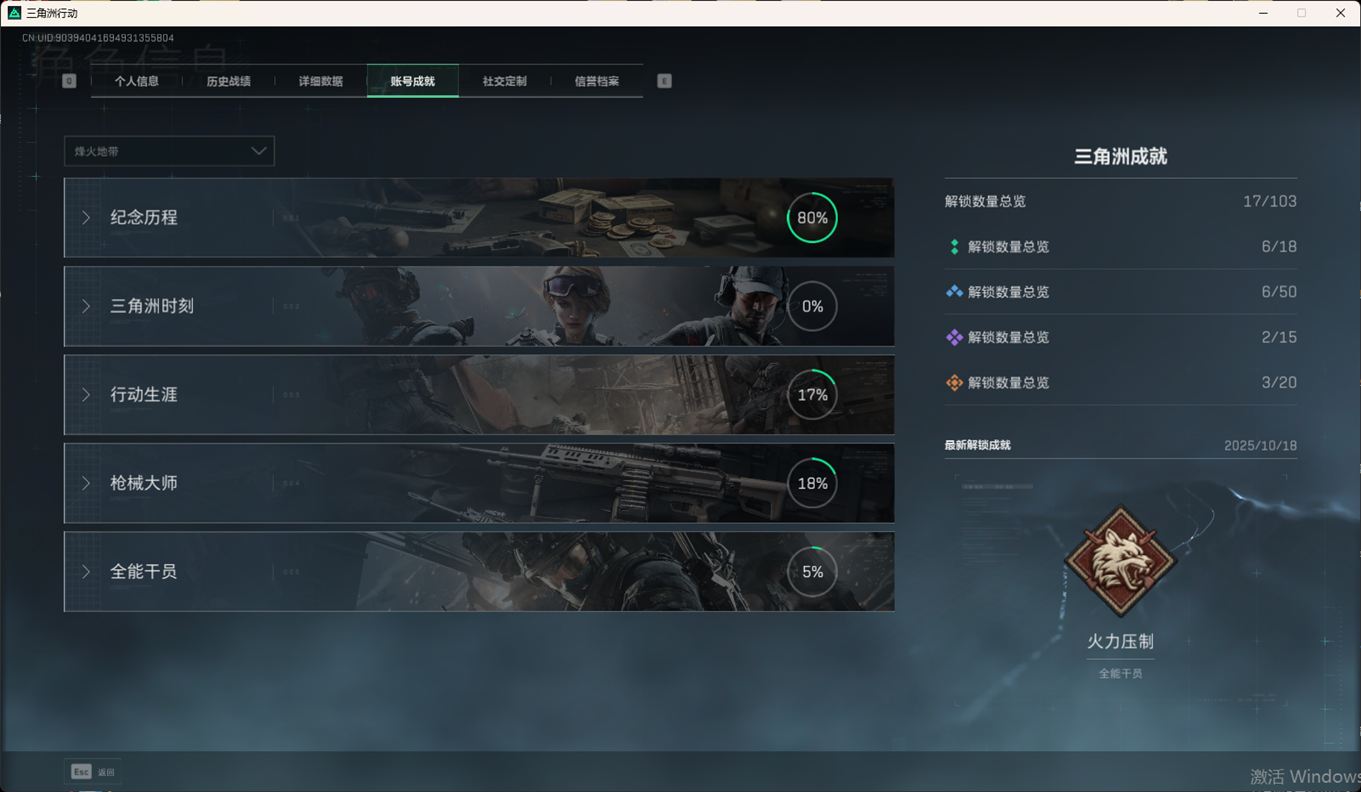This screenshot has width=1361, height=792.
Task: Expand the 行动生涯 category chevron
Action: [86, 395]
